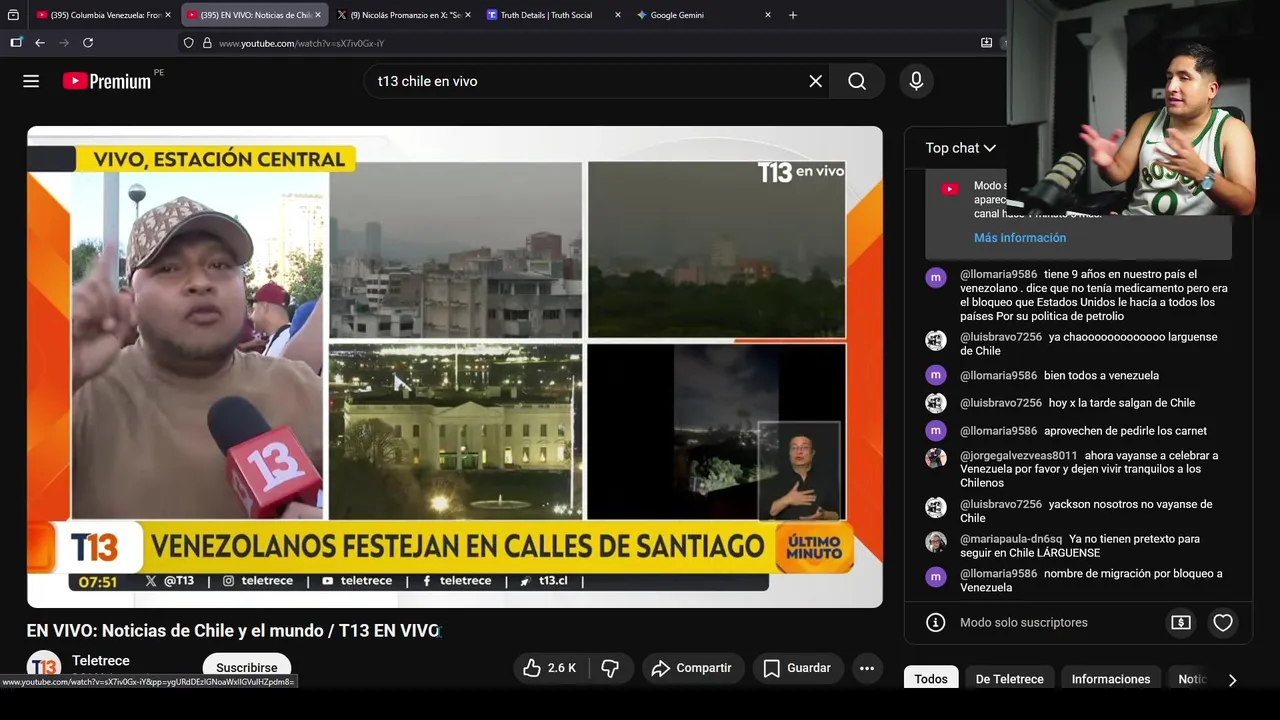This screenshot has height=720, width=1280.
Task: Open the browser sidebar panel icon
Action: pyautogui.click(x=16, y=43)
